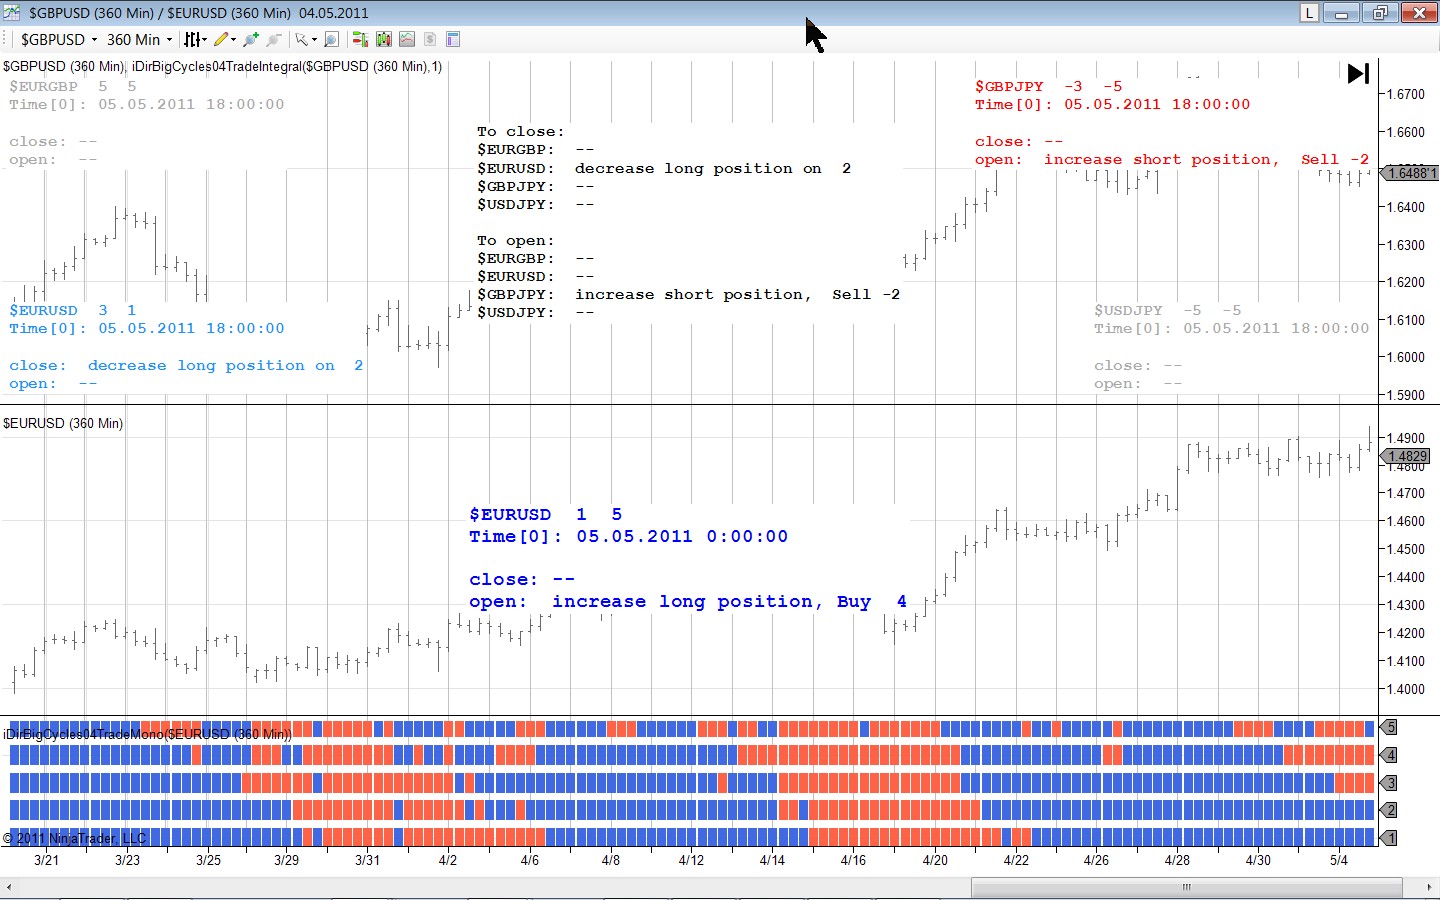Click the 1.6488'1 current price marker
This screenshot has width=1440, height=900.
pyautogui.click(x=1409, y=173)
